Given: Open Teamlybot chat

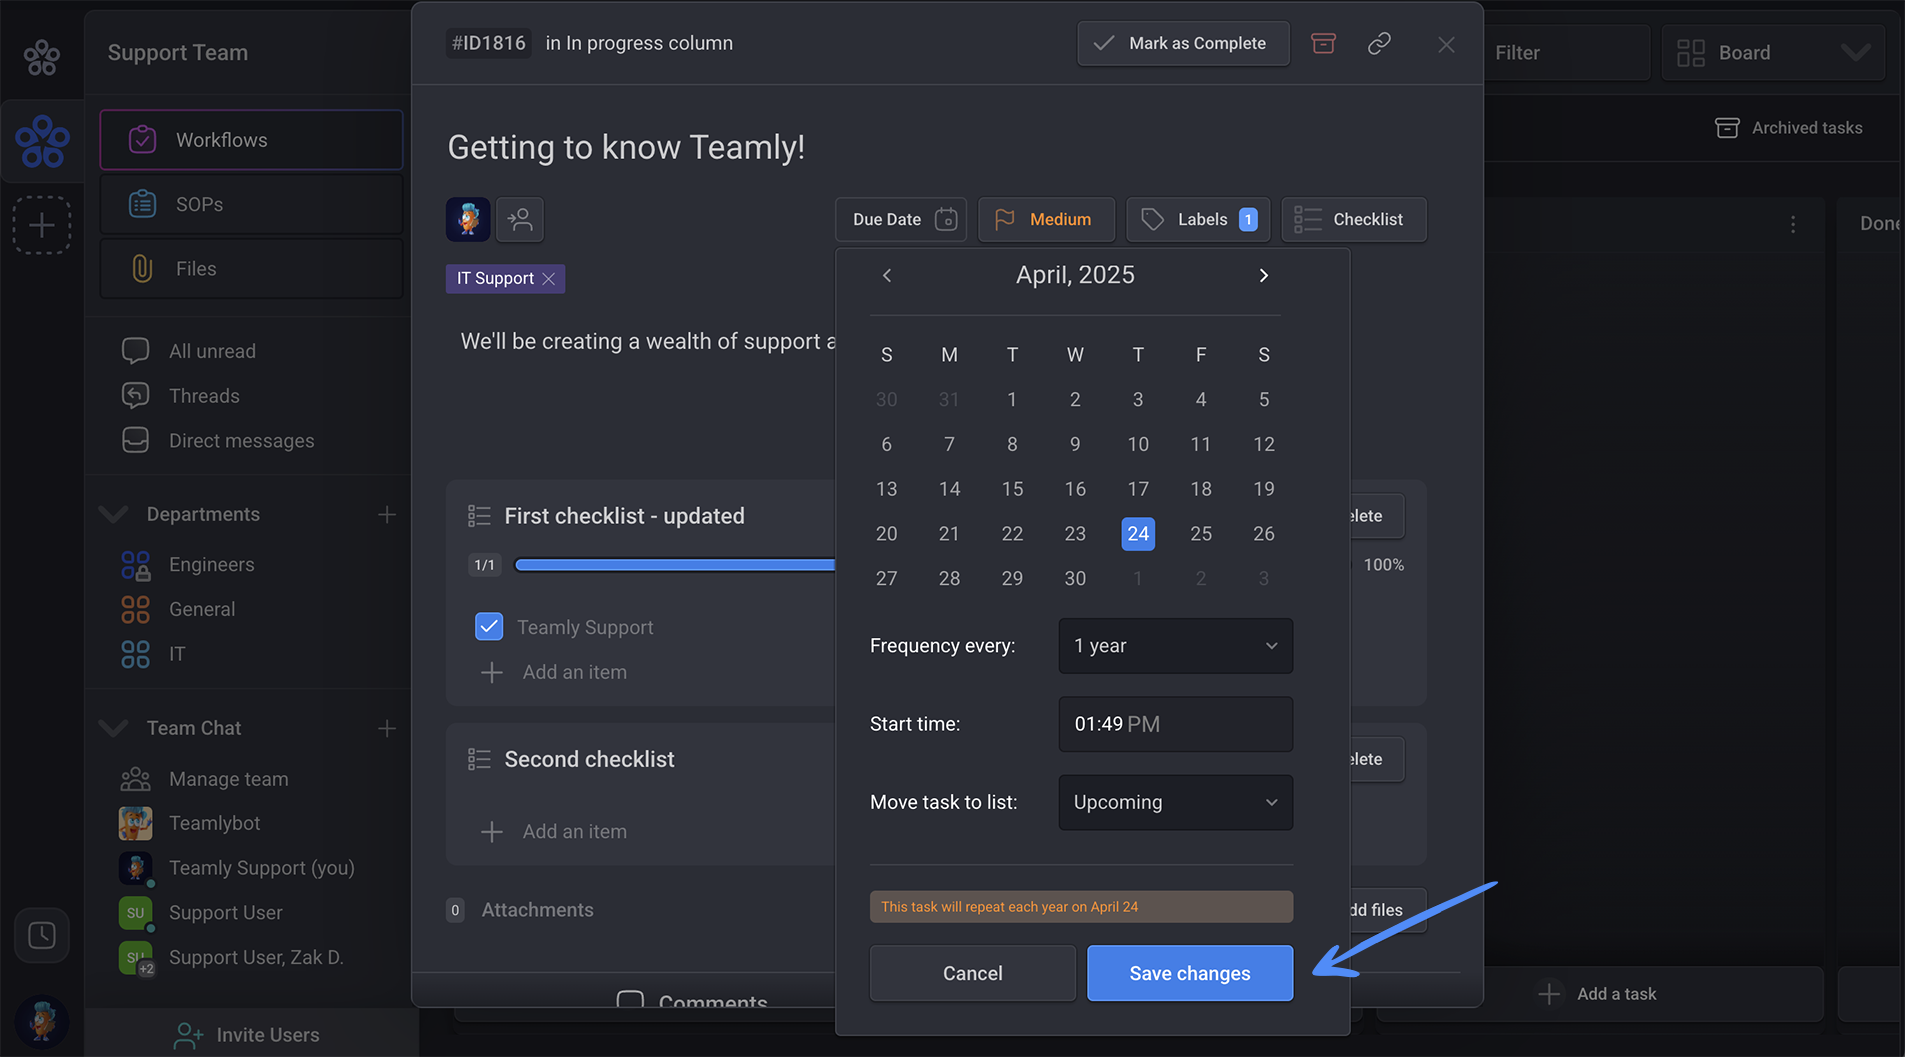Looking at the screenshot, I should tap(214, 823).
